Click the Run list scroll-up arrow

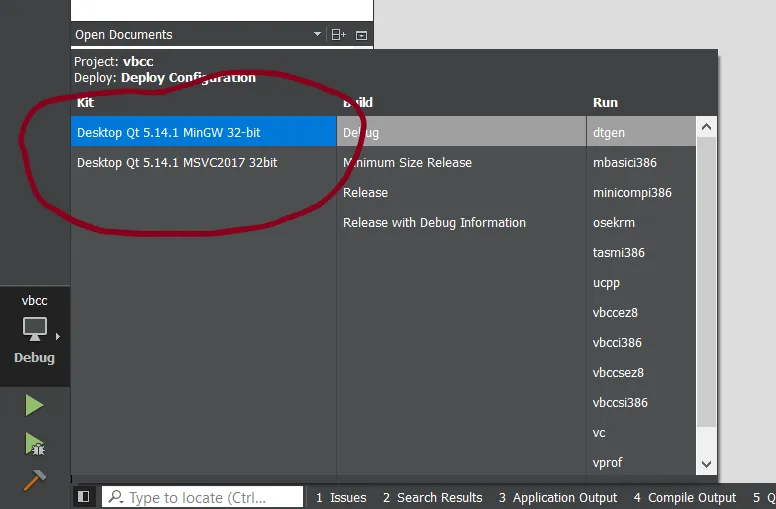pos(706,127)
